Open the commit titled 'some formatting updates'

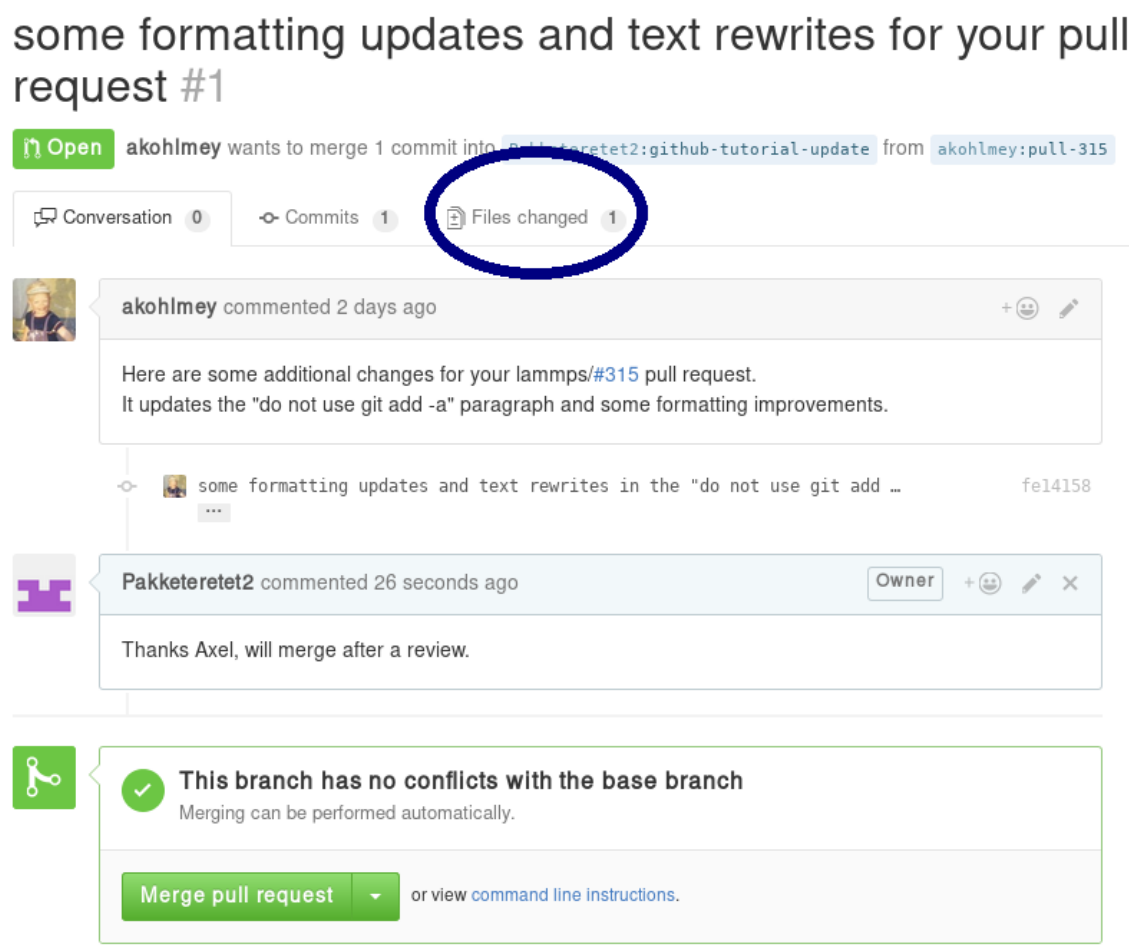pyautogui.click(x=549, y=486)
